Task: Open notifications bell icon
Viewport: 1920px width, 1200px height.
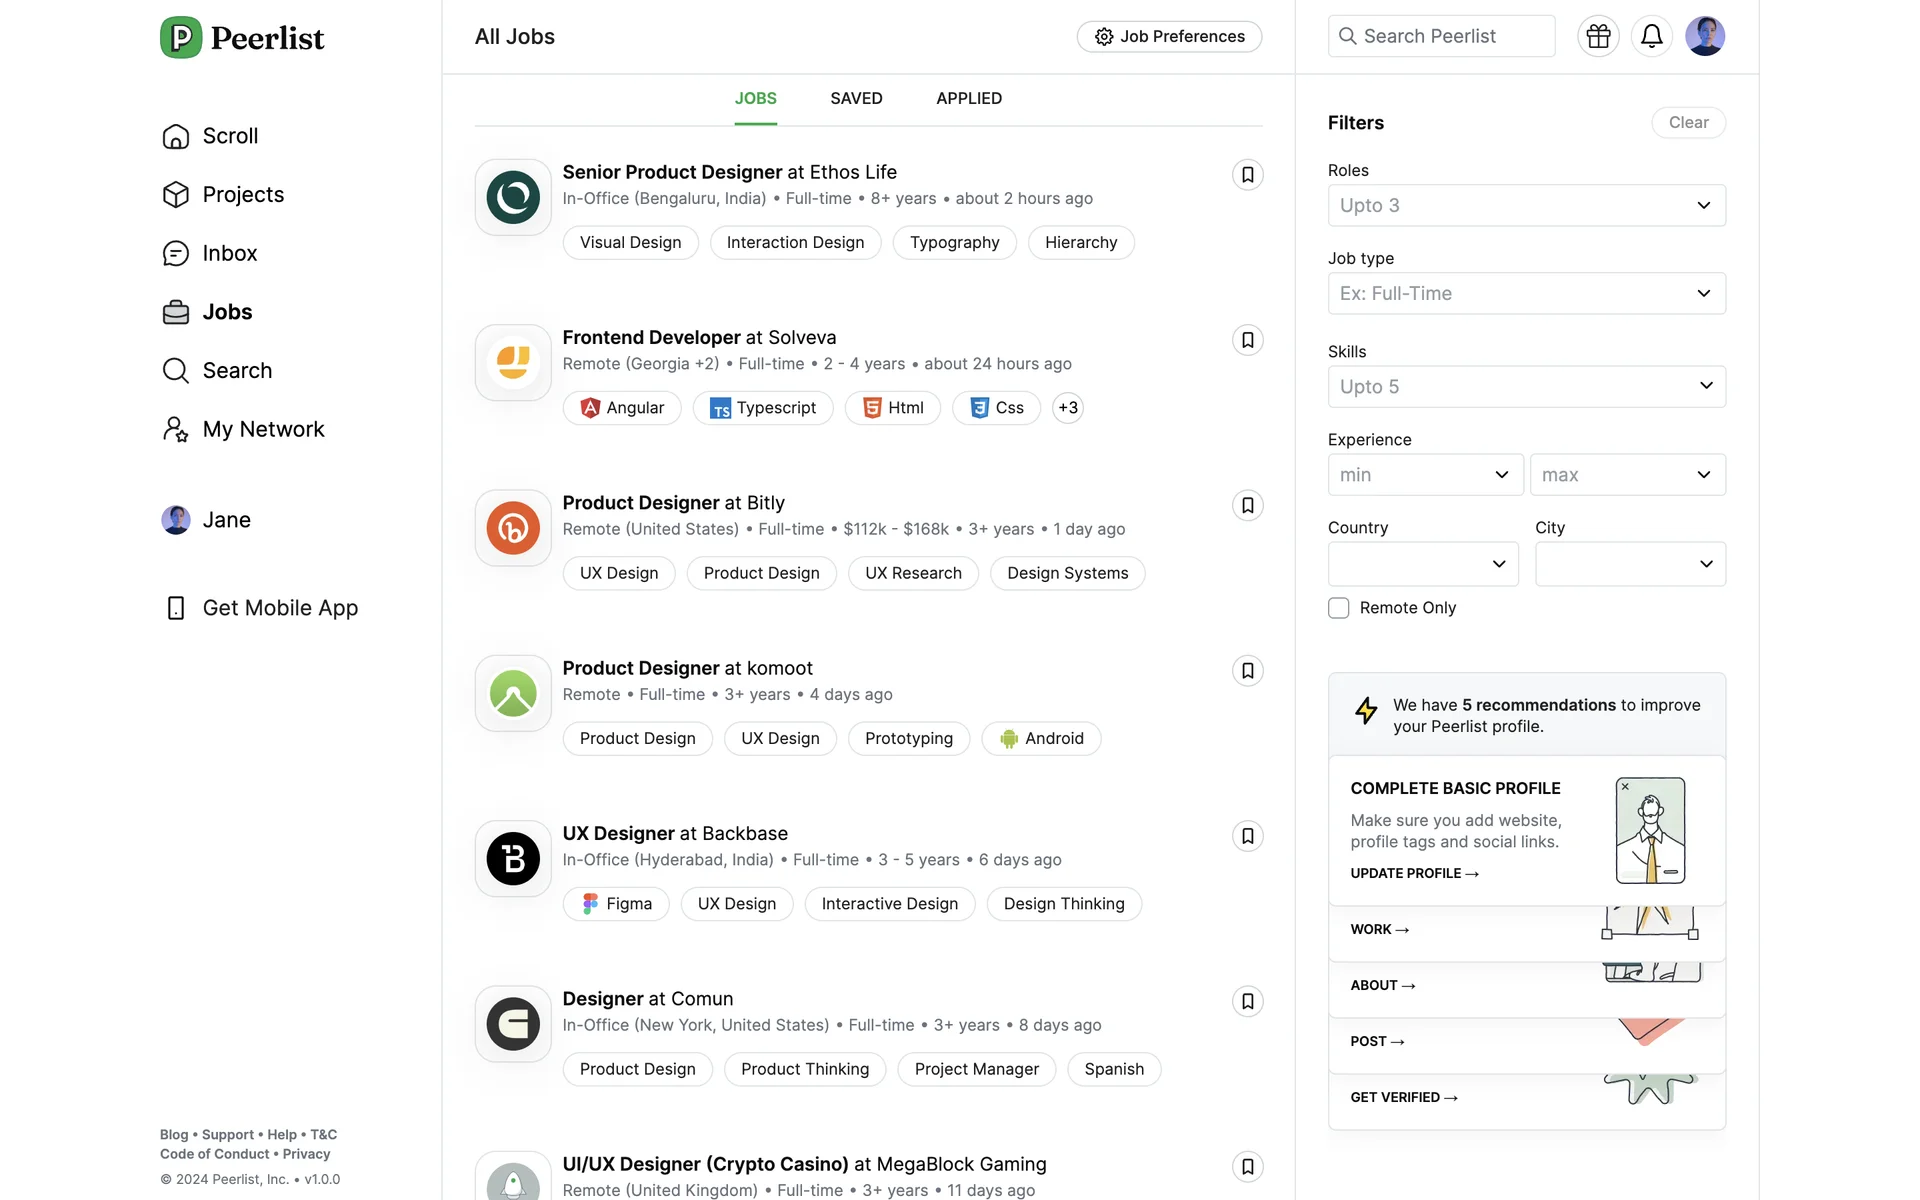Action: pyautogui.click(x=1651, y=37)
